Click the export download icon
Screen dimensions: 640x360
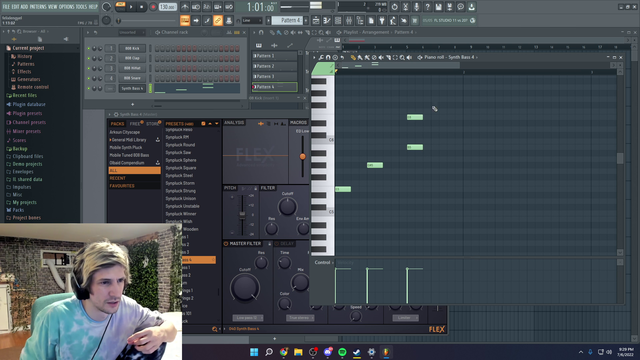(x=471, y=7)
